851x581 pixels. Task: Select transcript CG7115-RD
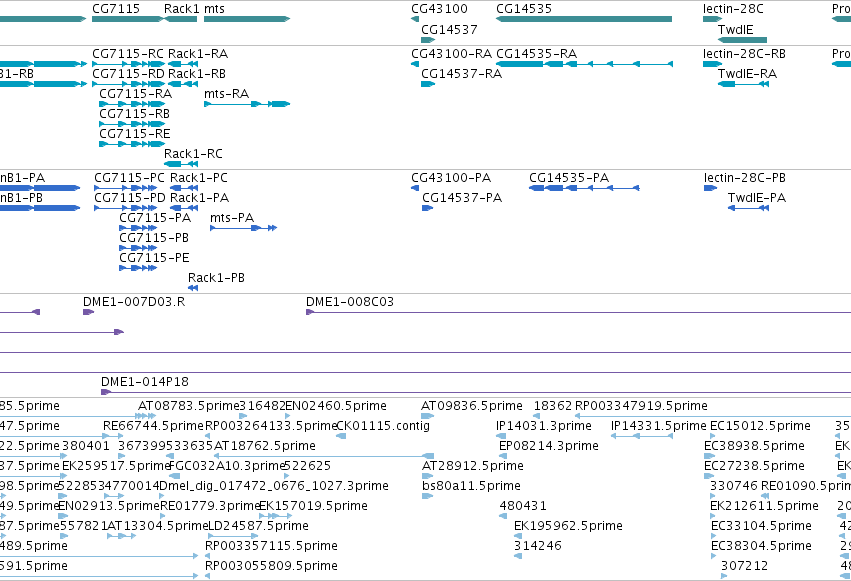129,74
